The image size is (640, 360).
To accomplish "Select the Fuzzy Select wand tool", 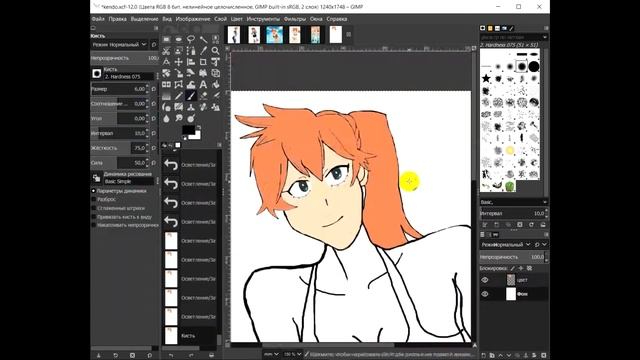I will pos(203,40).
